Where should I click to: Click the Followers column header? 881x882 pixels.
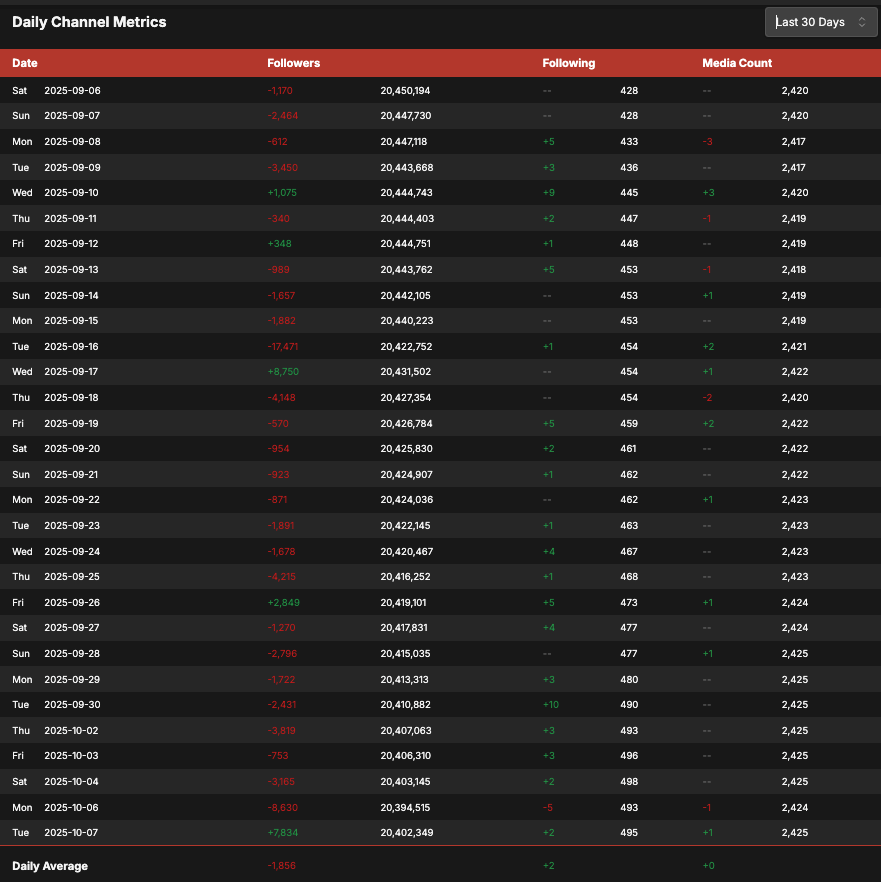click(x=293, y=63)
